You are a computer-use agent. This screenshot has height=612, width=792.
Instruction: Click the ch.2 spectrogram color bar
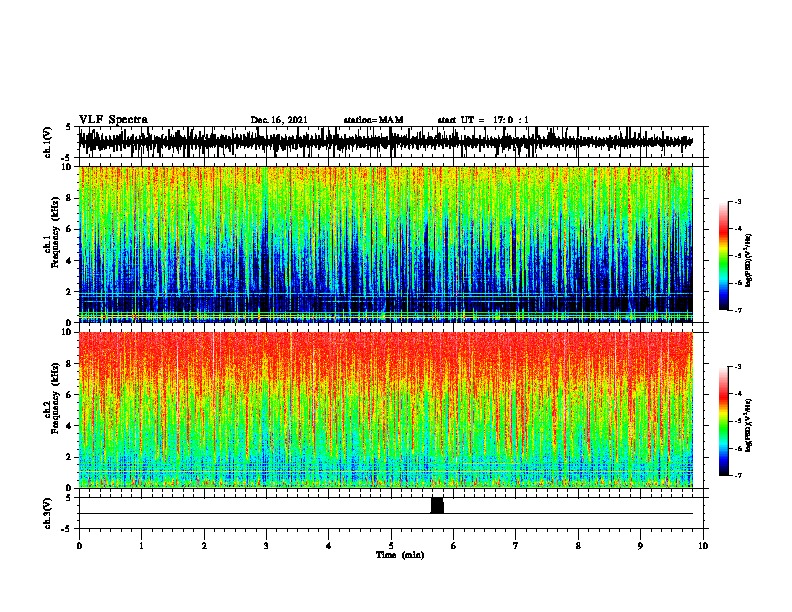[724, 421]
